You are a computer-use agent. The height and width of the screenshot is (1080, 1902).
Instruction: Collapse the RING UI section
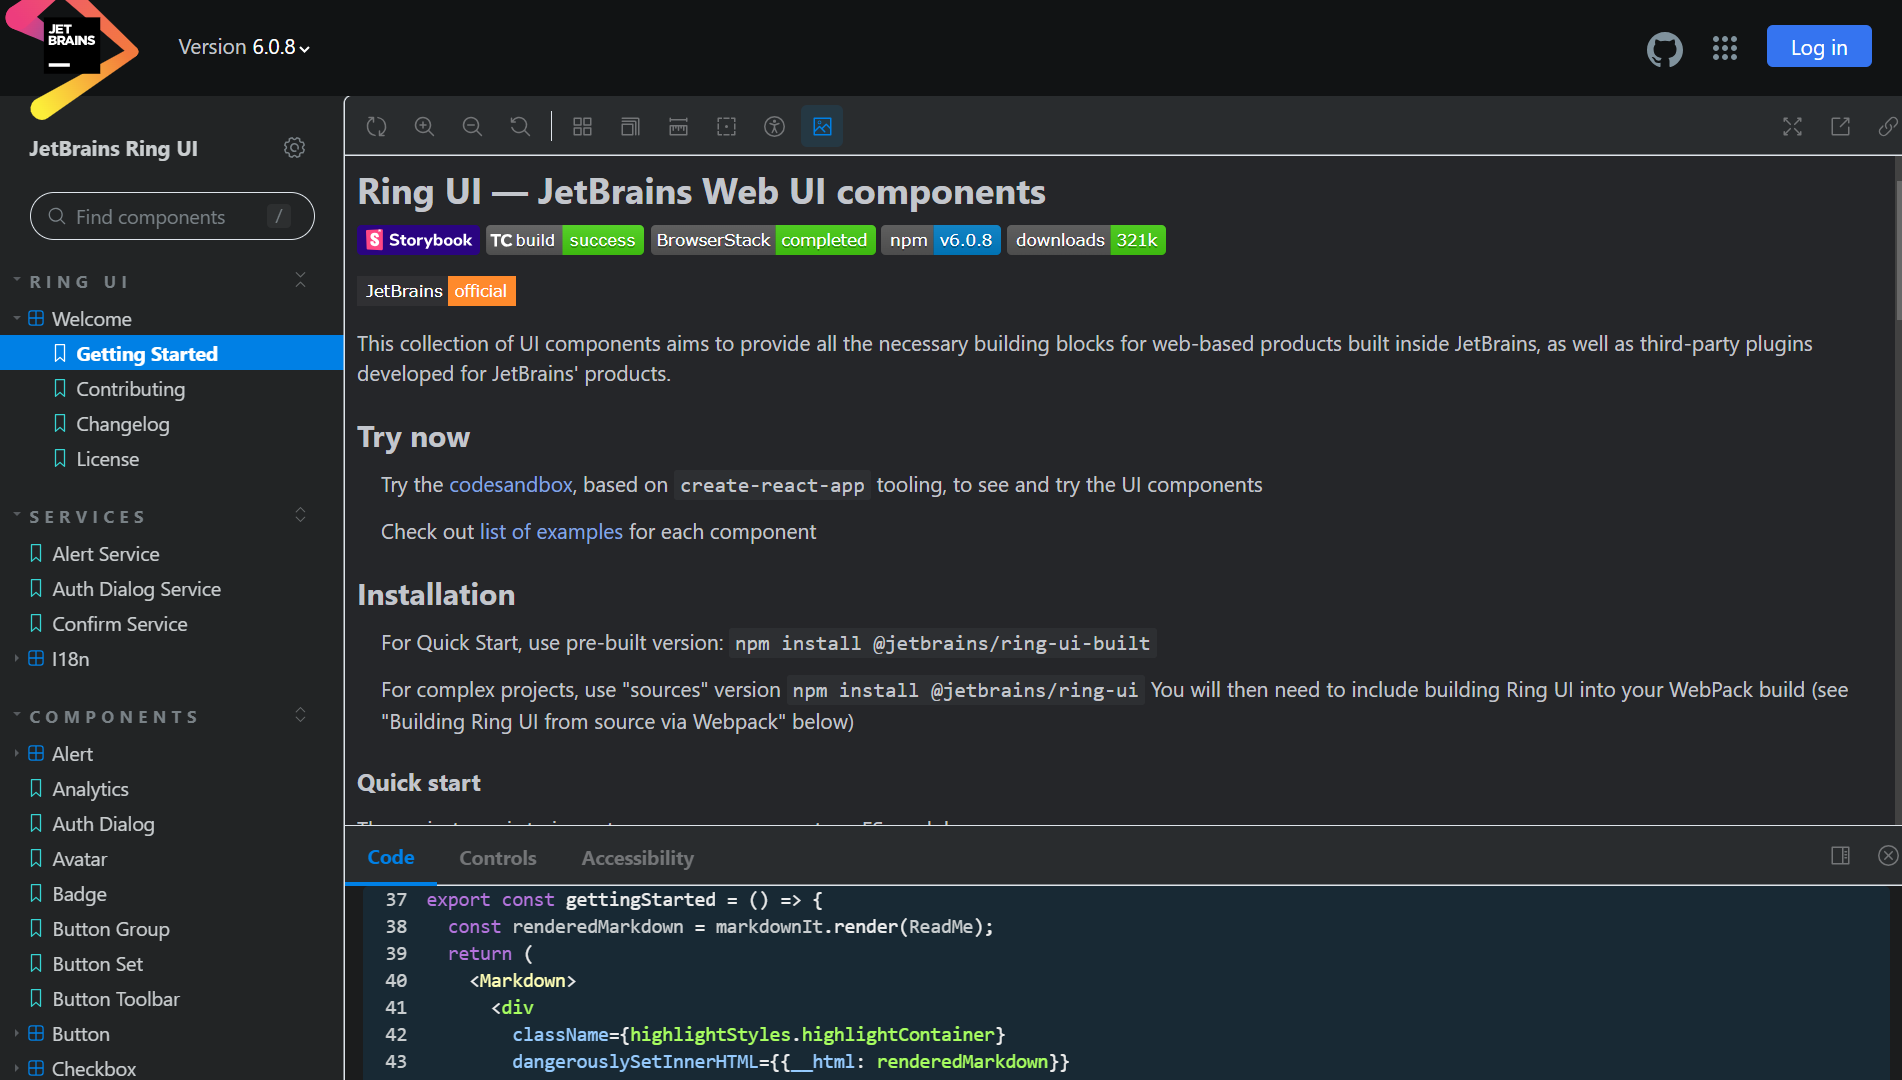coord(80,282)
